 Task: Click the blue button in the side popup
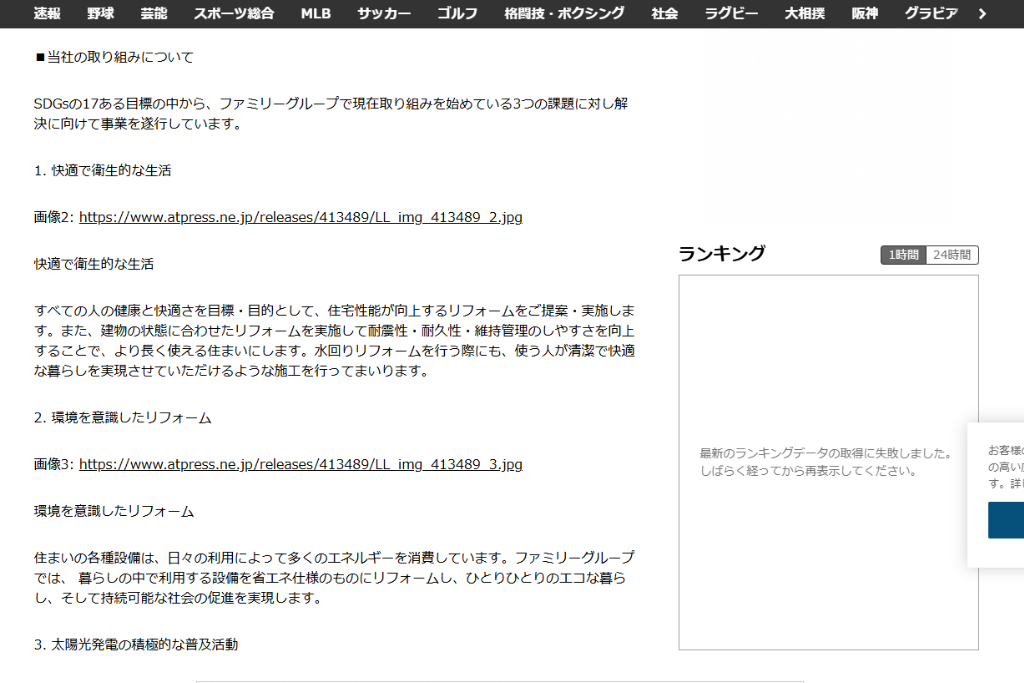tap(1006, 520)
